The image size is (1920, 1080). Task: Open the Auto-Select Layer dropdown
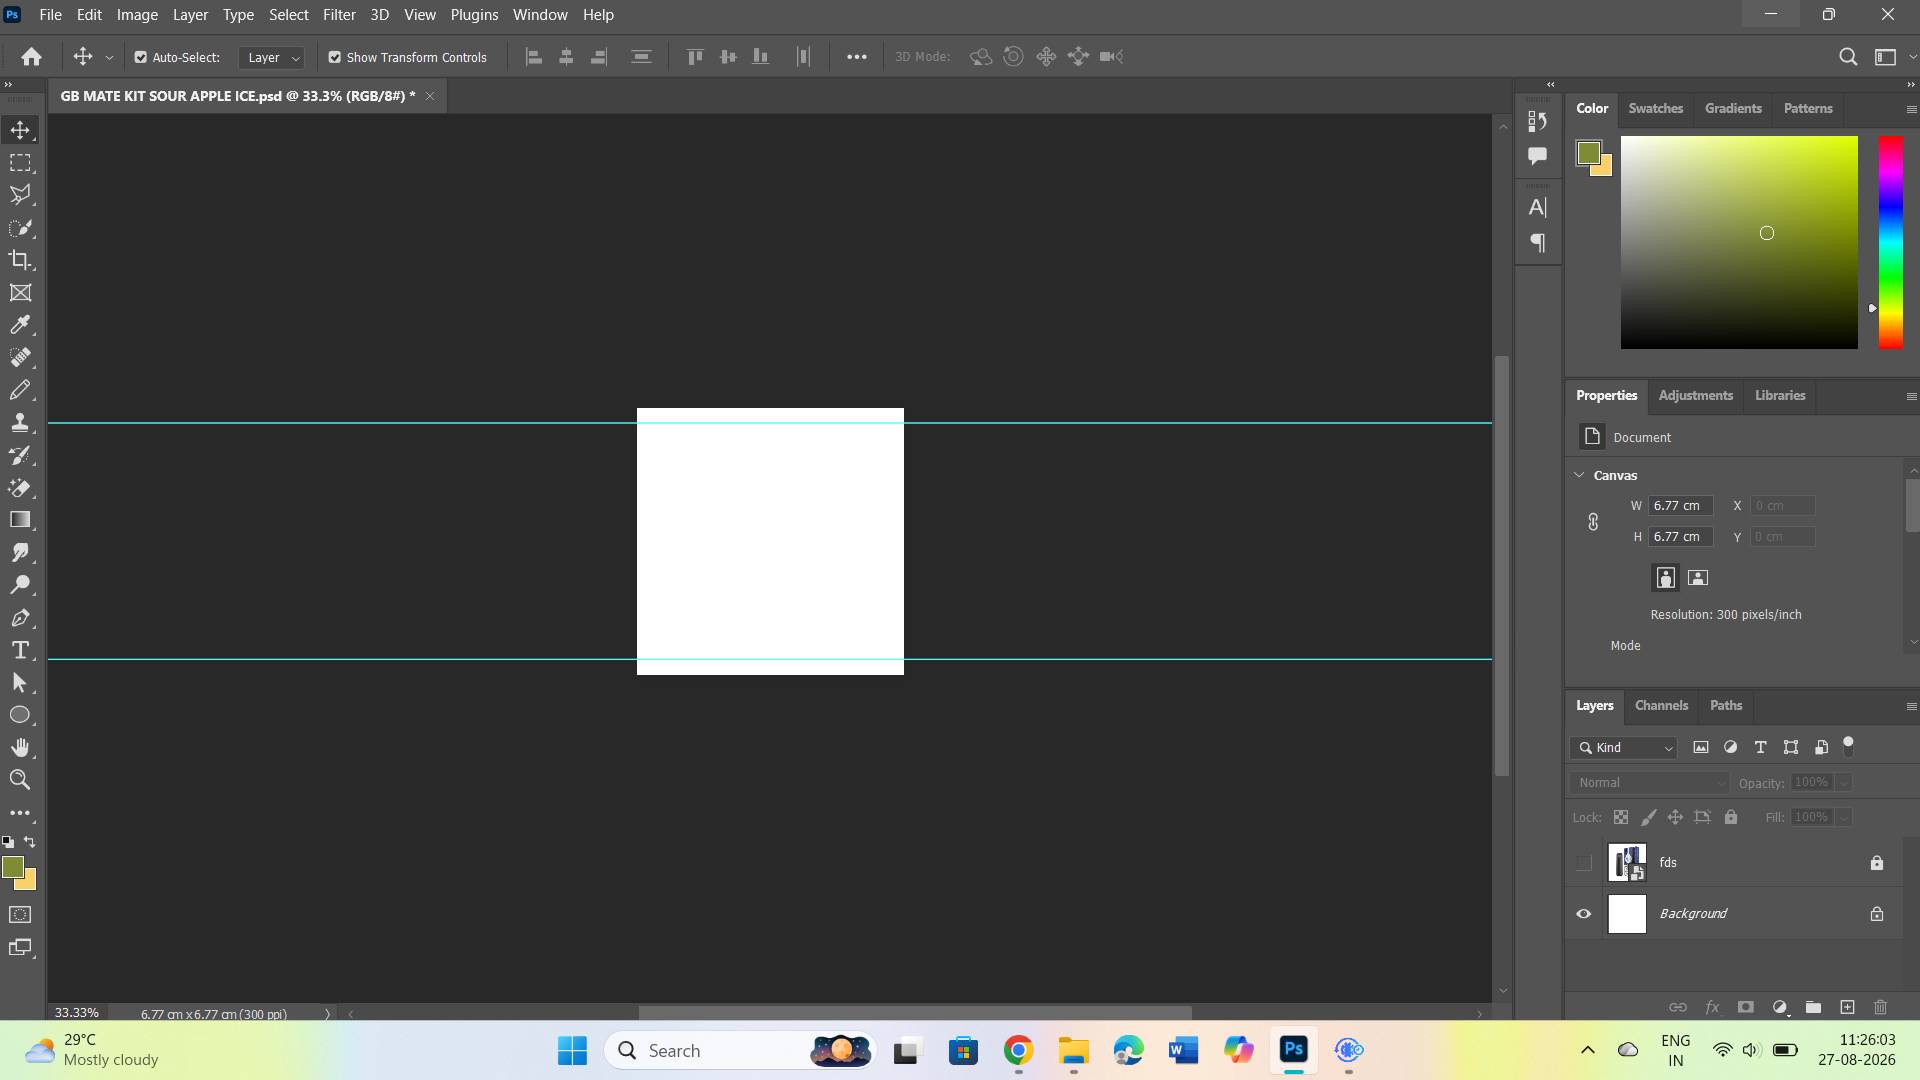[x=271, y=58]
